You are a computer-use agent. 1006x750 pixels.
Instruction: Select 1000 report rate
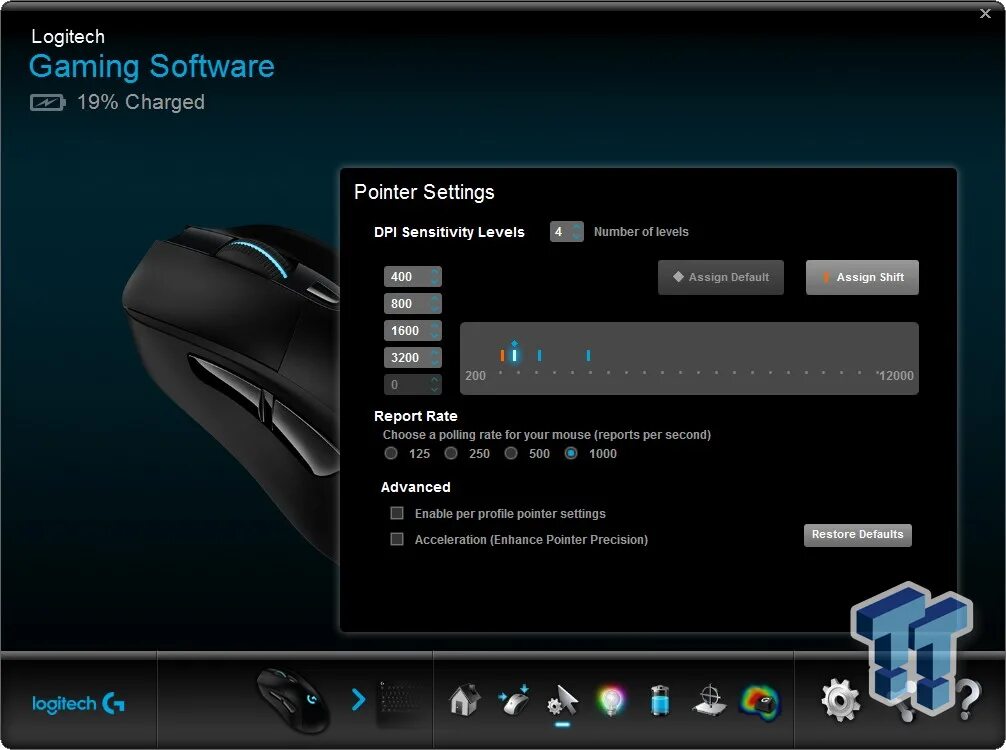(x=571, y=454)
